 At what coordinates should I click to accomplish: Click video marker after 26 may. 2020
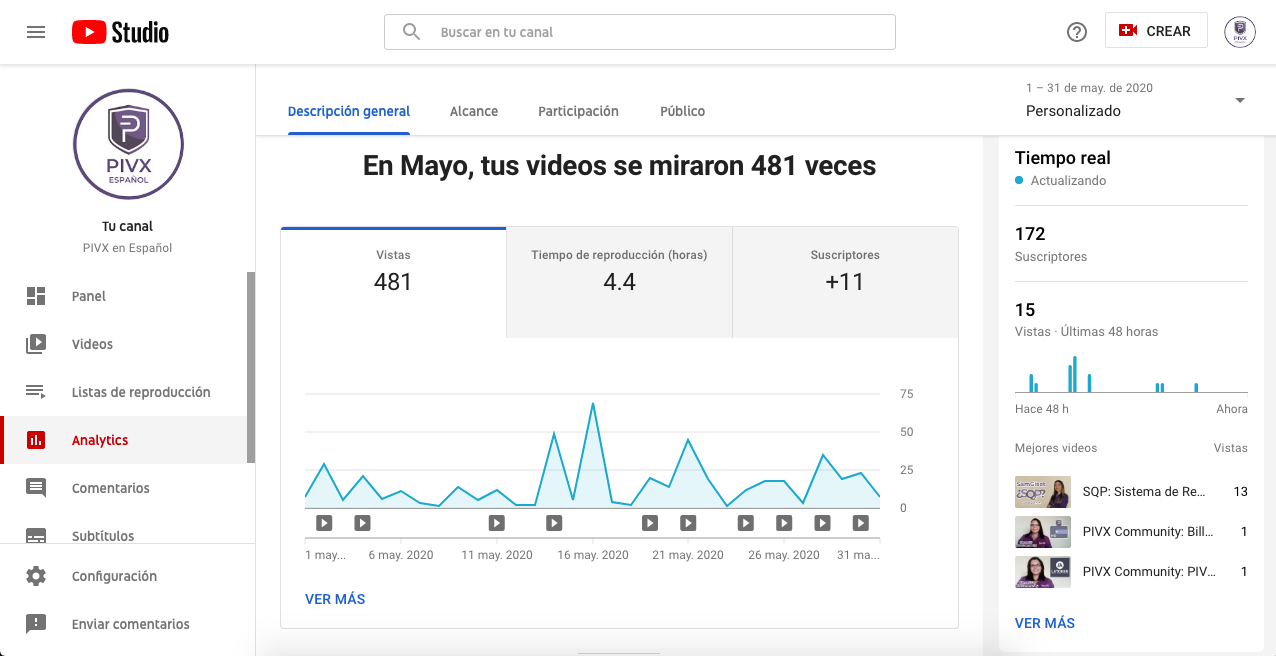(x=822, y=523)
